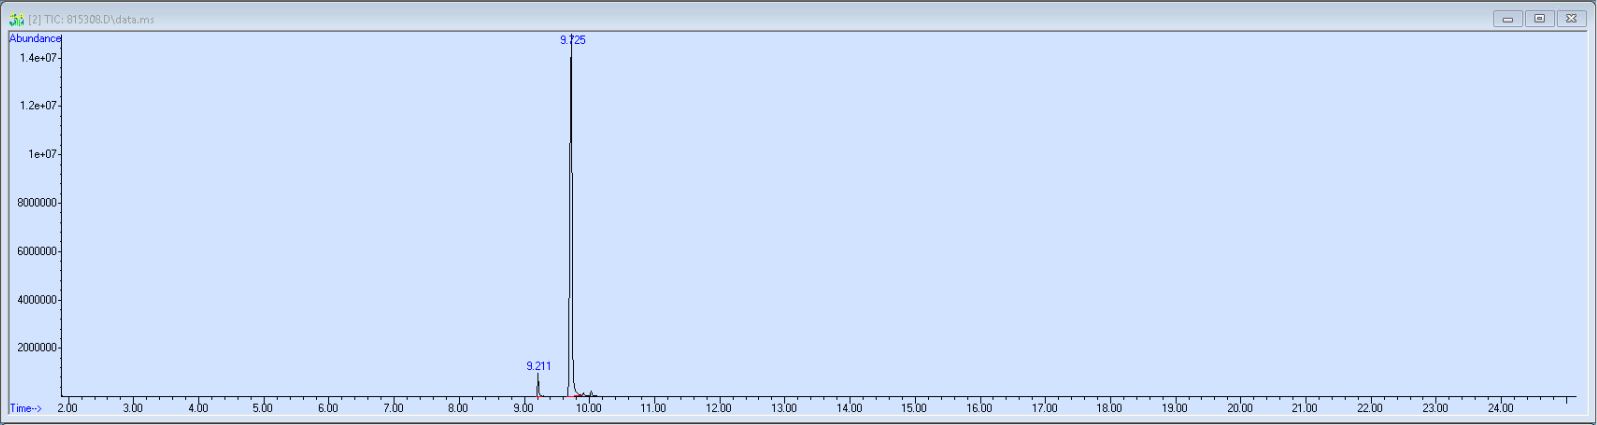Click the 12.00 tick on time axis
Viewport: 1597px width, 425px height.
point(718,408)
